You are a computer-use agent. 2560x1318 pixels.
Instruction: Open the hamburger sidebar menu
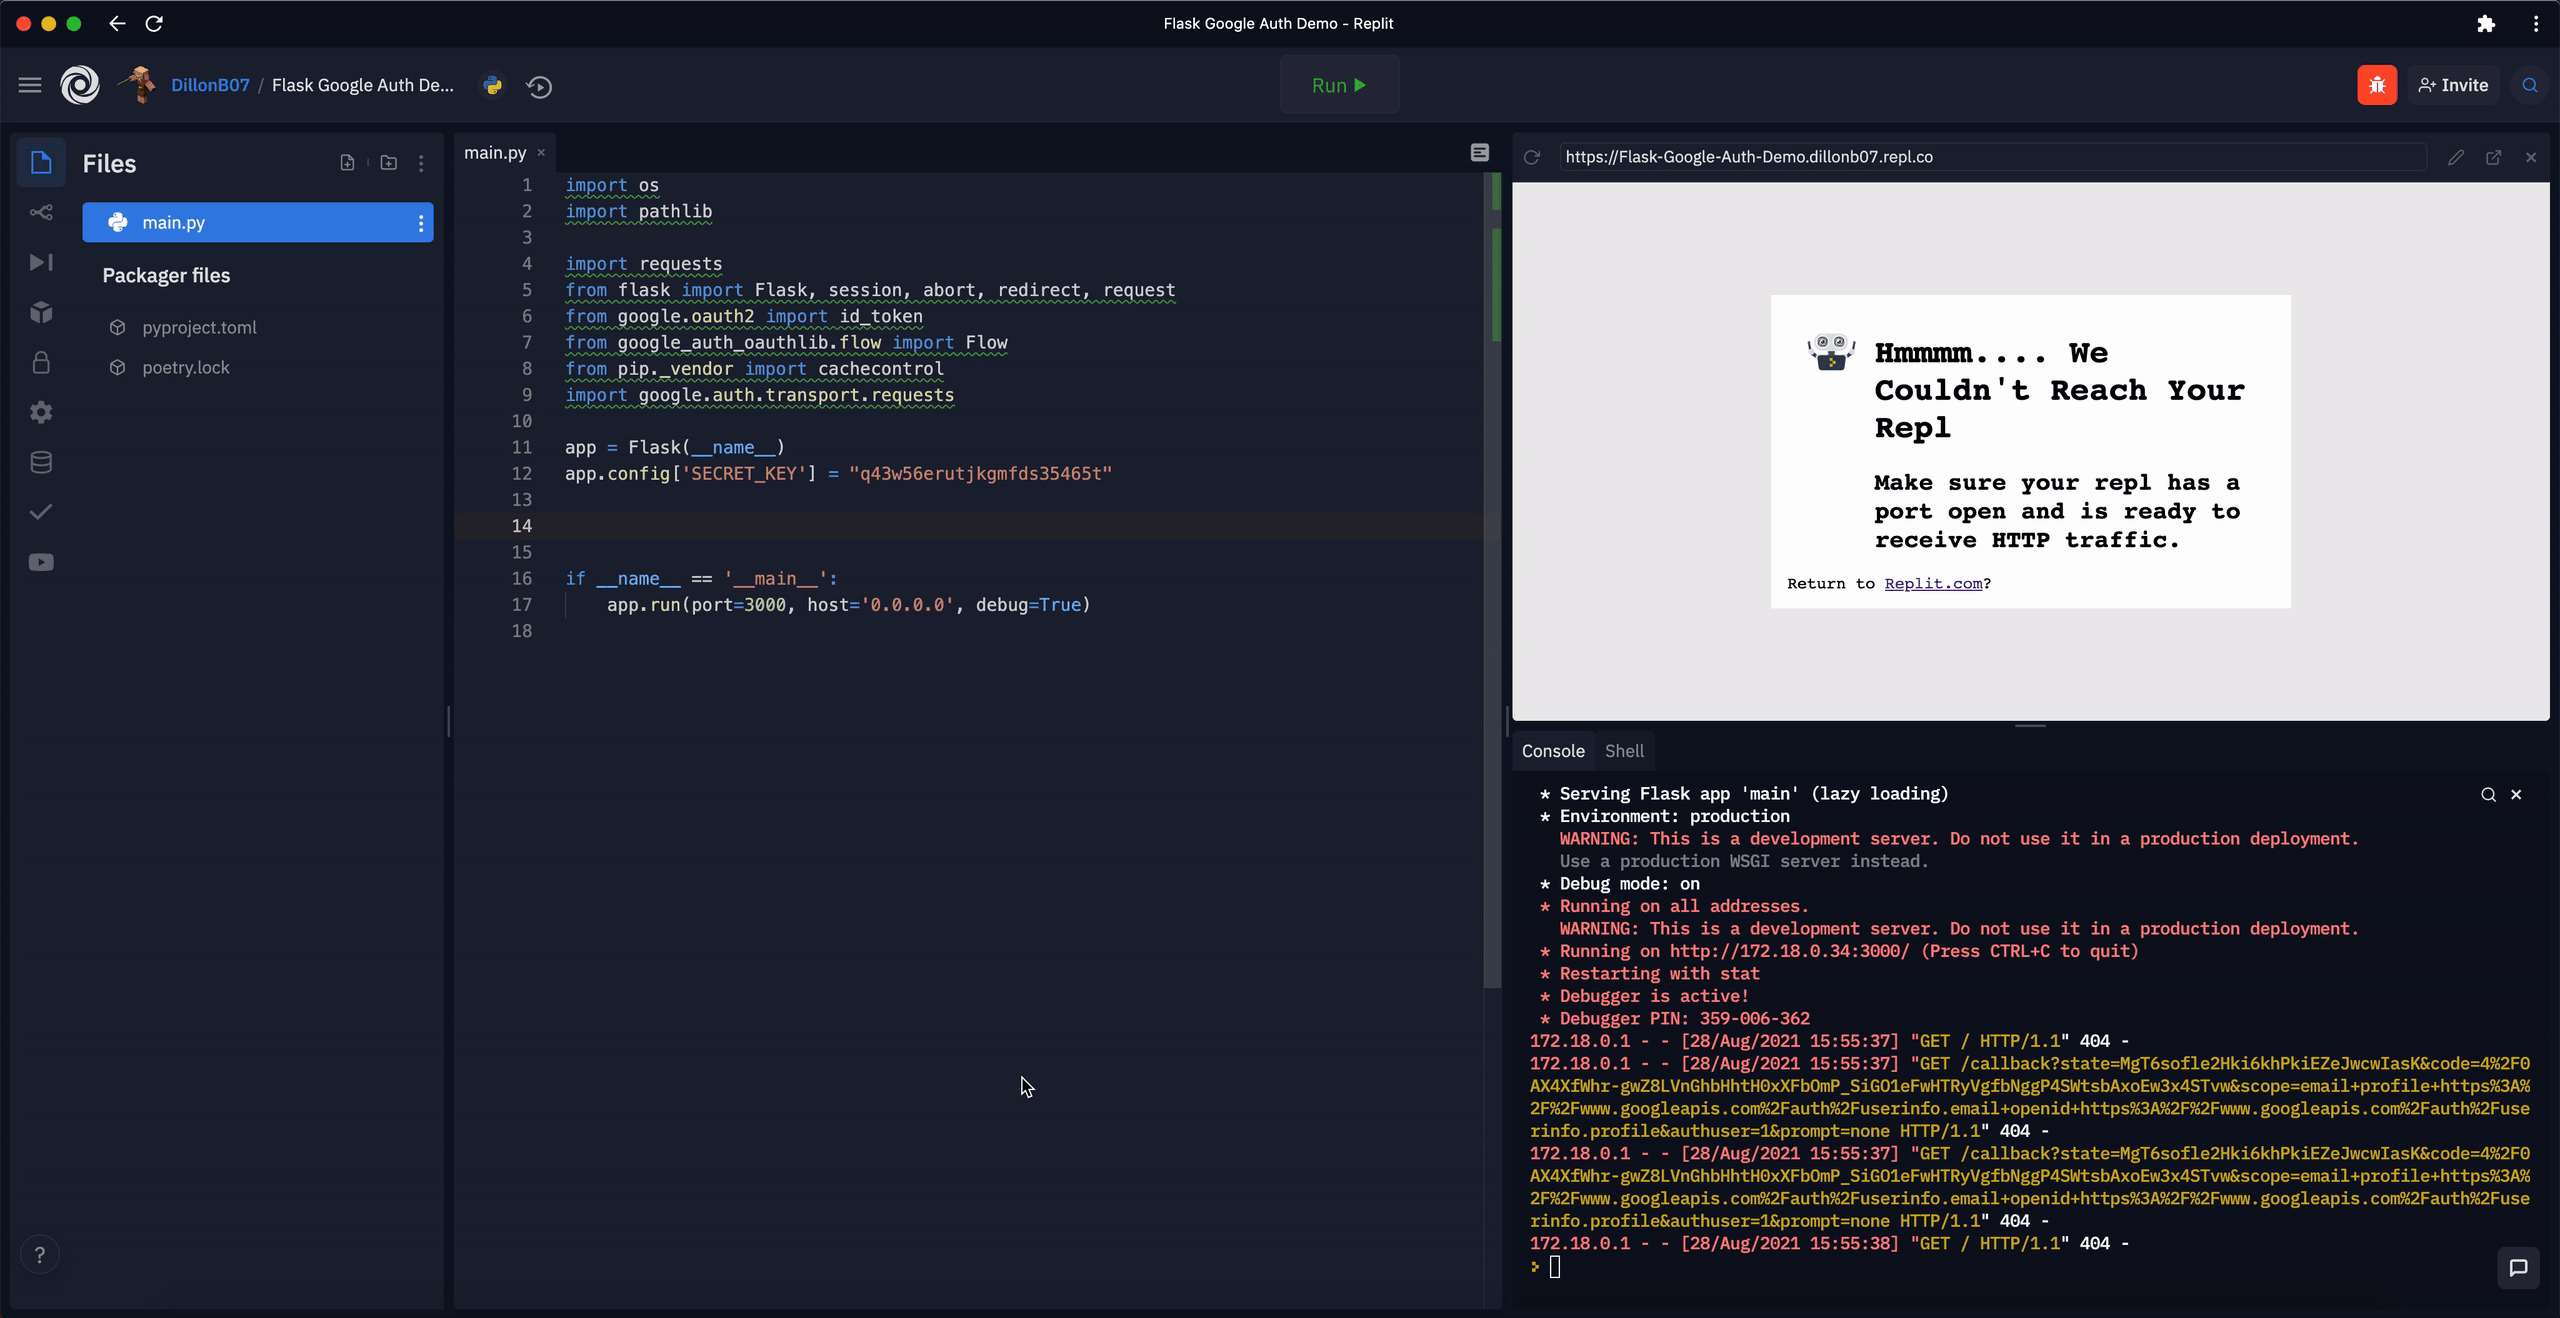pos(30,85)
